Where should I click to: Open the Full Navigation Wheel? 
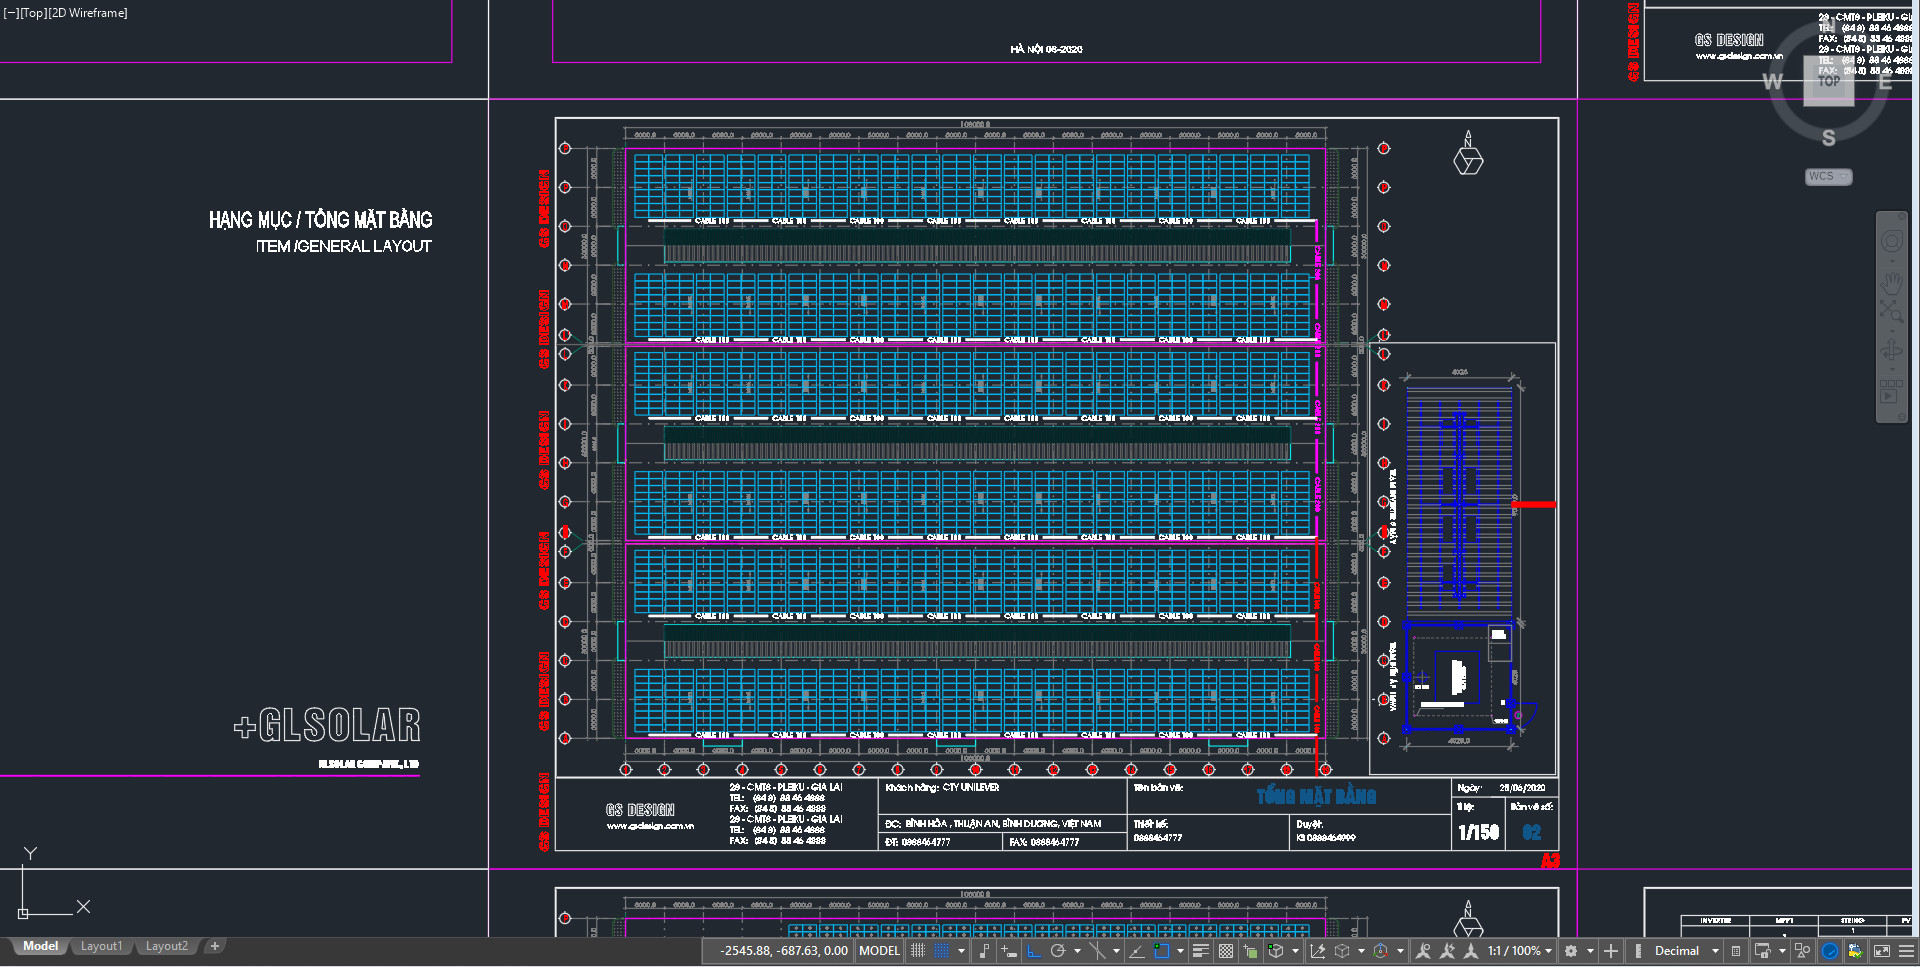coord(1891,241)
